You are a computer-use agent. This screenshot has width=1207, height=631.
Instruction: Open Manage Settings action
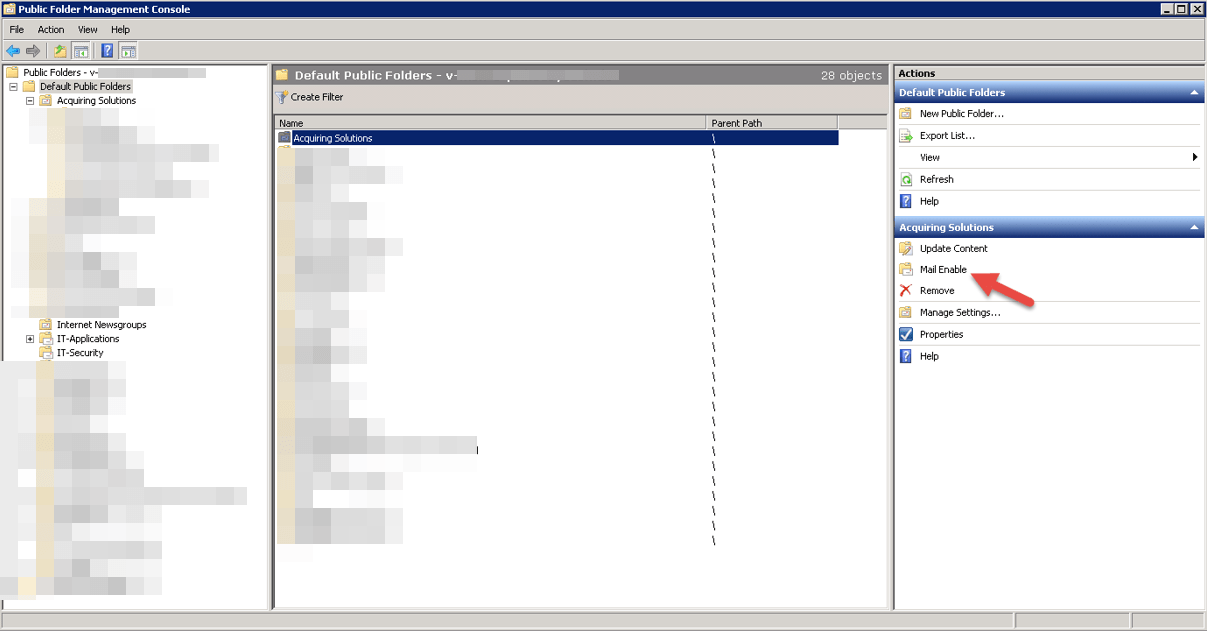(x=959, y=313)
